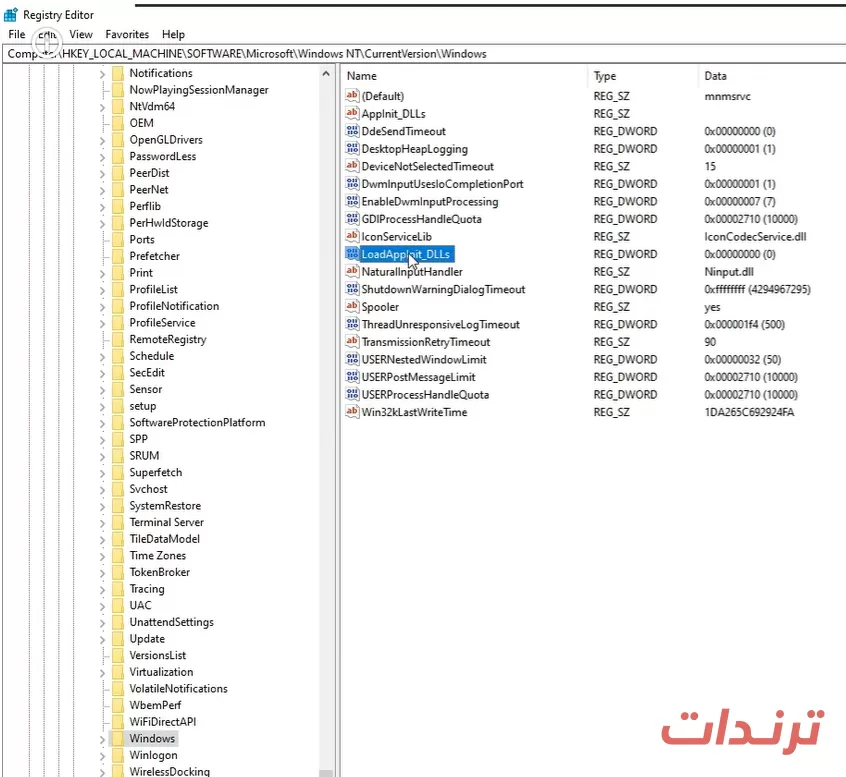Expand the Notifications key
846x777 pixels.
(x=103, y=74)
